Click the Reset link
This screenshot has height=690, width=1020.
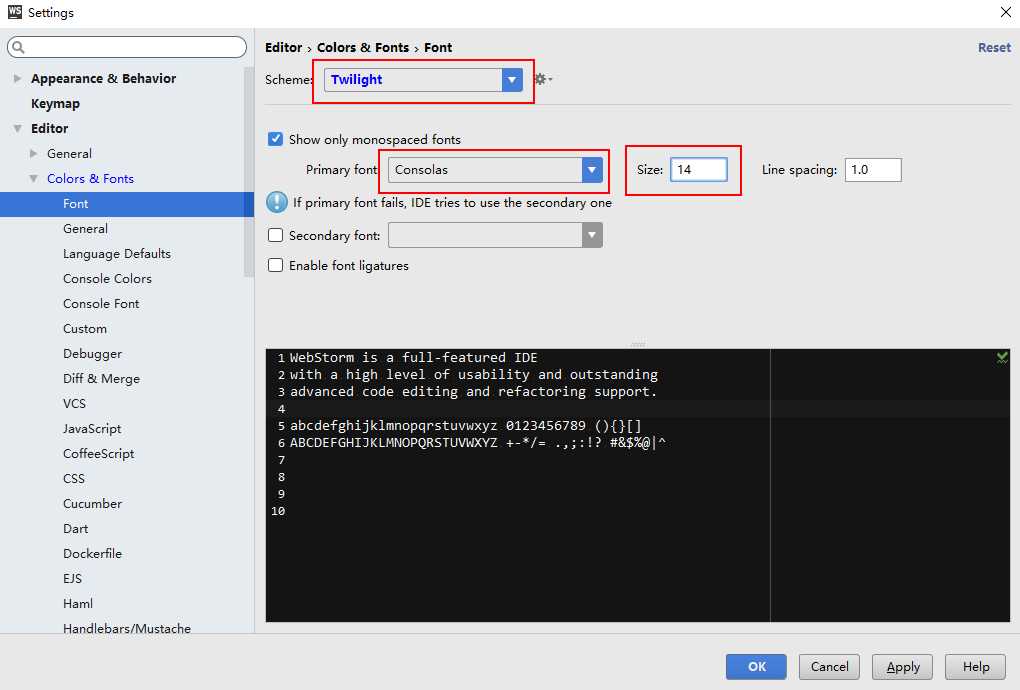(994, 47)
